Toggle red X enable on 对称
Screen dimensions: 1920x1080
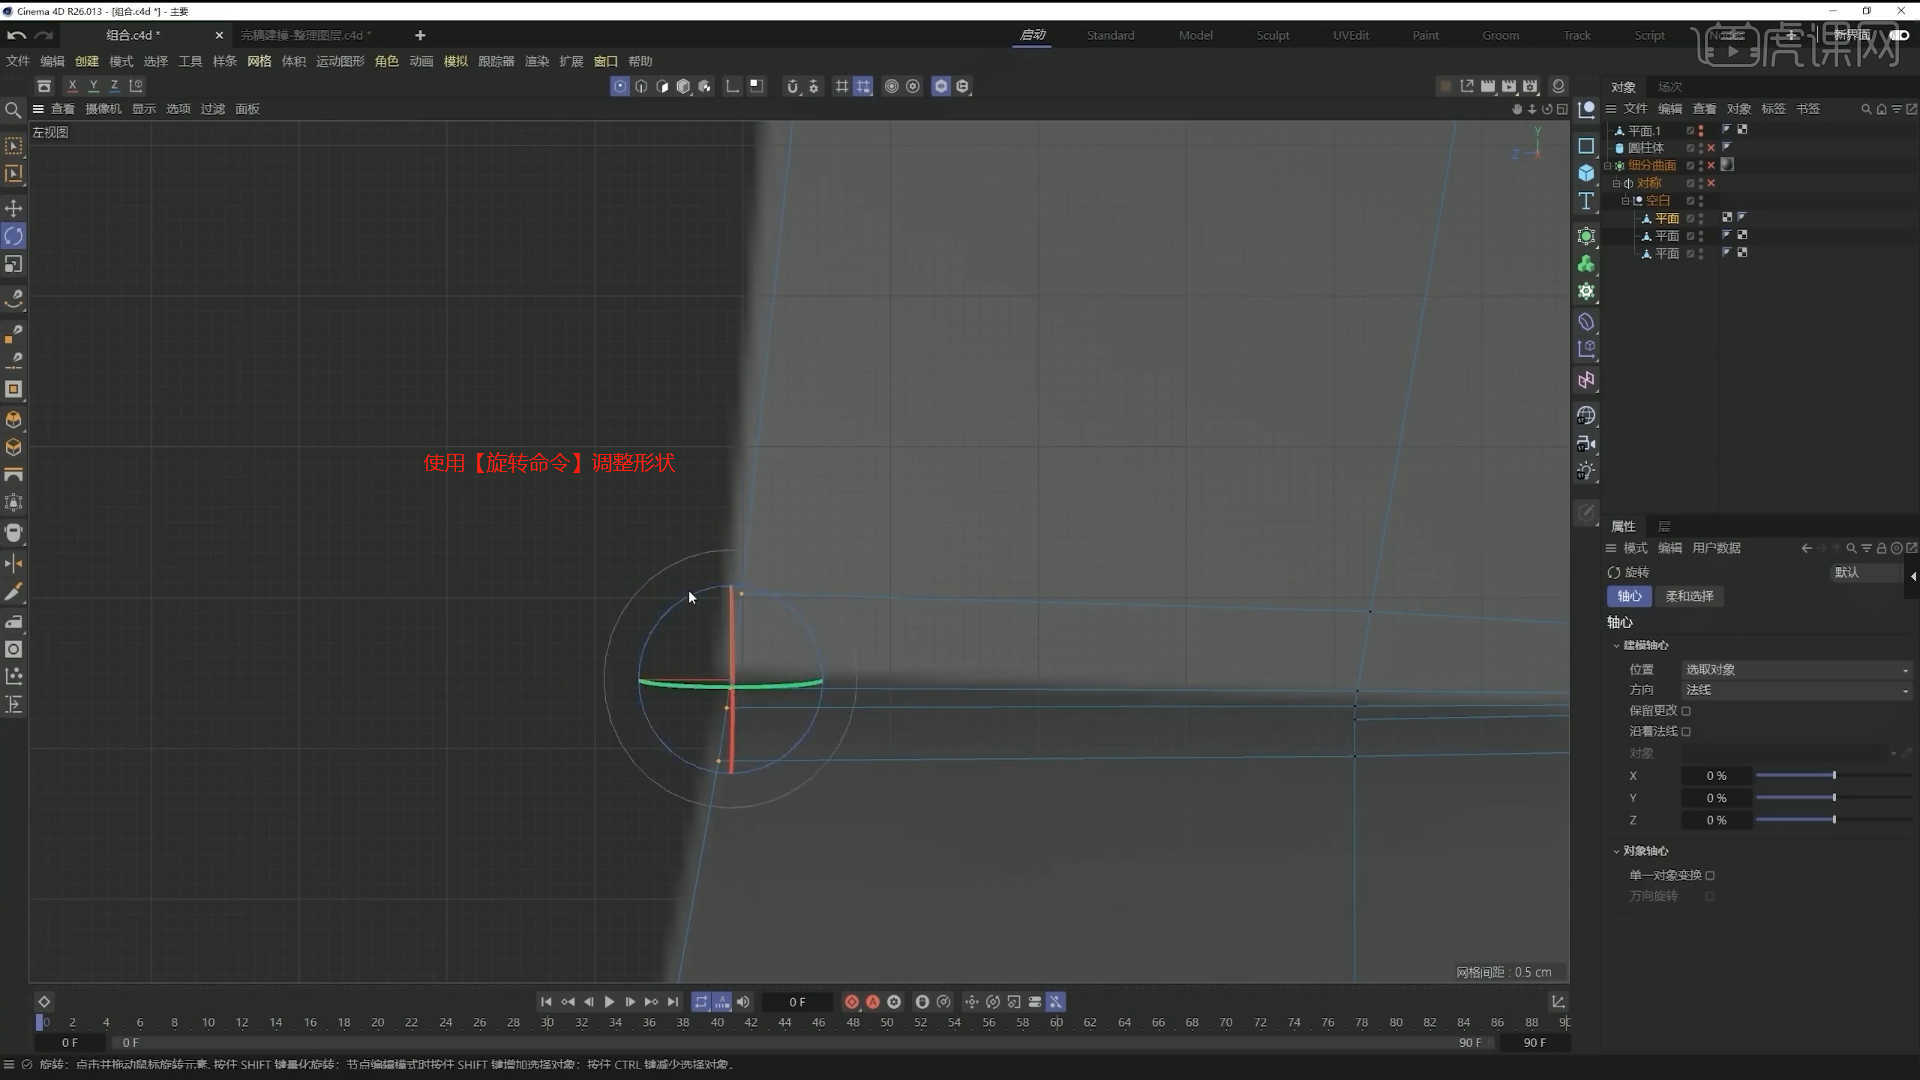pyautogui.click(x=1711, y=184)
